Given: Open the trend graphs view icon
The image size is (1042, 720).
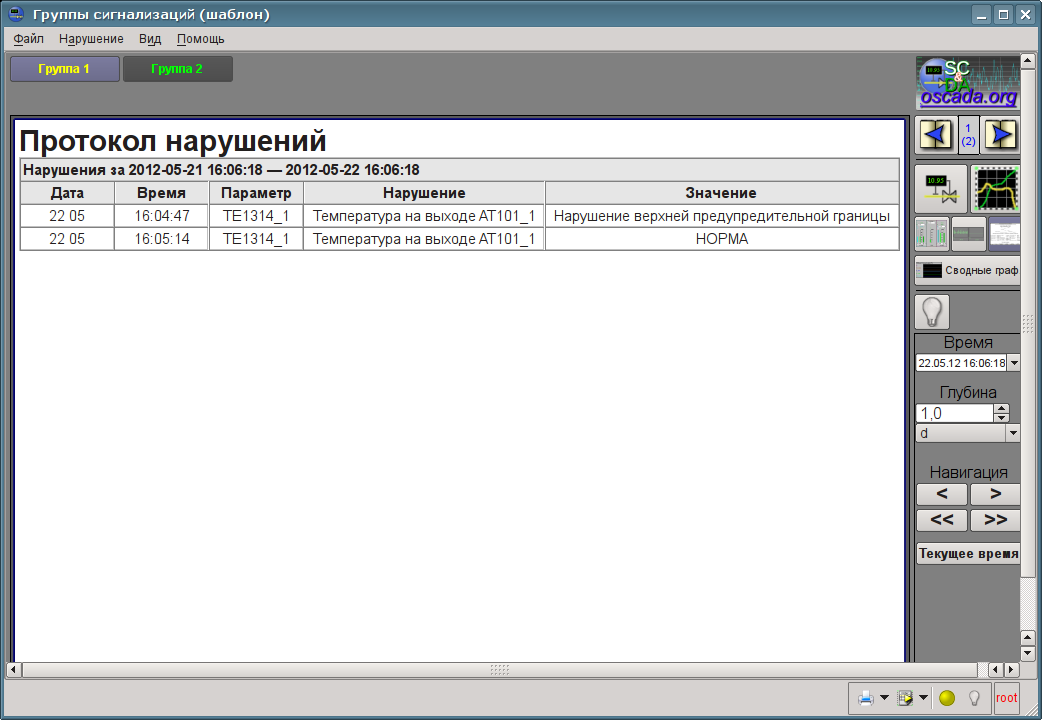Looking at the screenshot, I should pos(996,189).
